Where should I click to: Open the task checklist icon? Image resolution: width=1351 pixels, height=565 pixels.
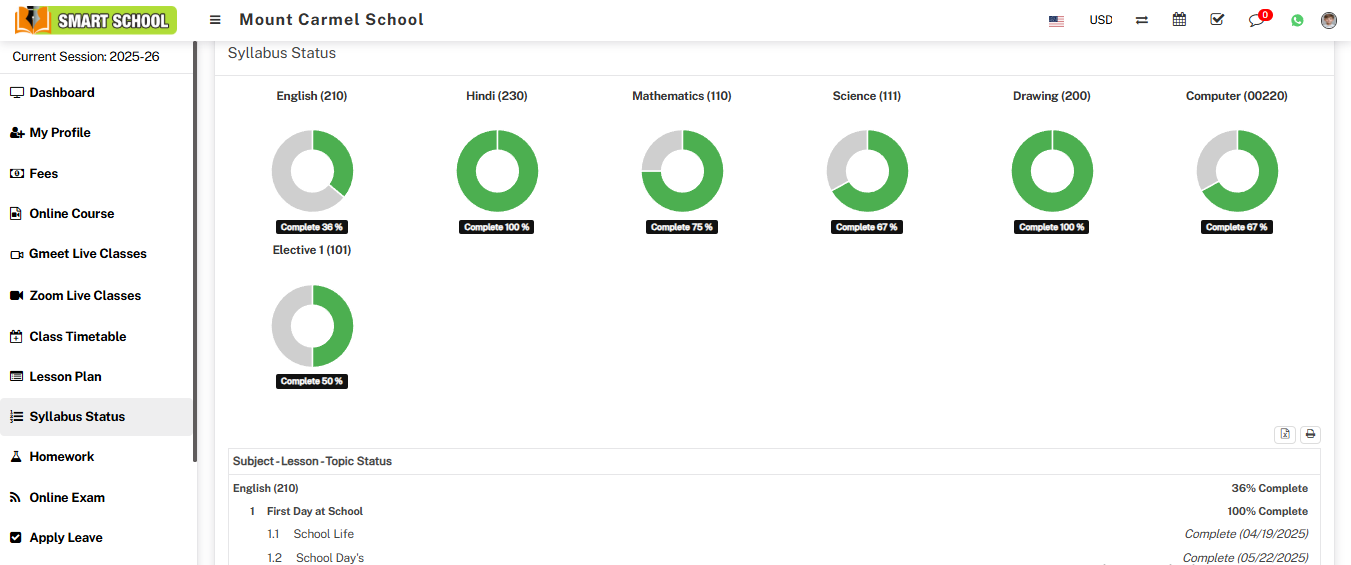point(1217,20)
